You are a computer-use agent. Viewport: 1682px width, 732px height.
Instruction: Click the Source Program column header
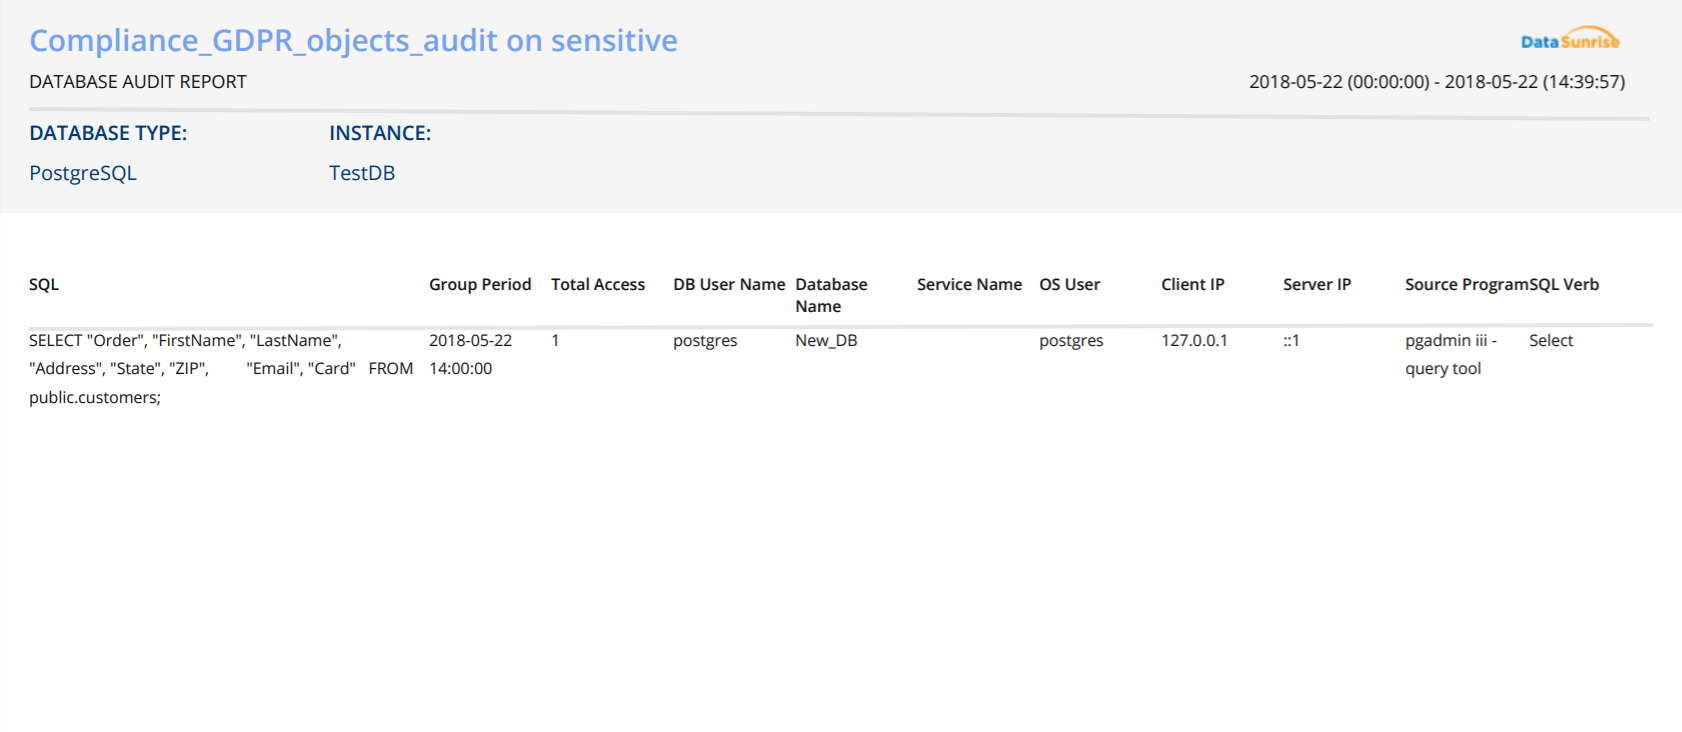pyautogui.click(x=1466, y=284)
